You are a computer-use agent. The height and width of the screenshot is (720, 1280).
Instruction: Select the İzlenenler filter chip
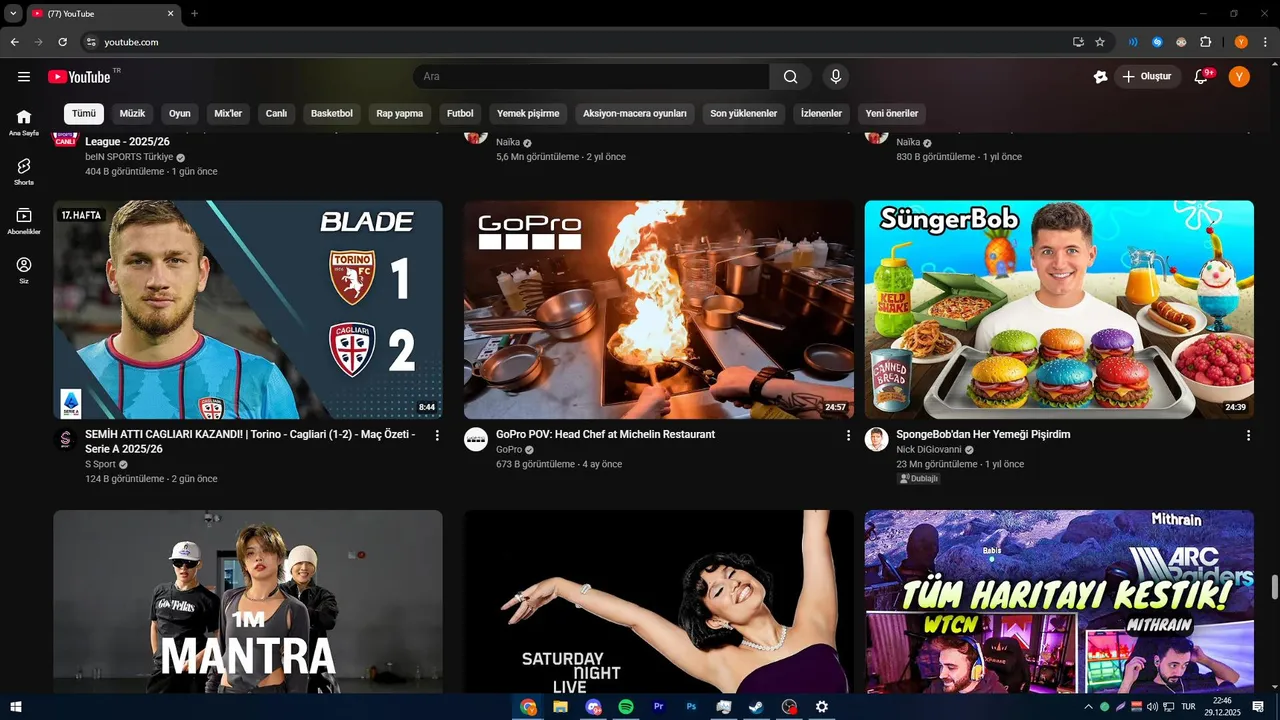pos(821,114)
